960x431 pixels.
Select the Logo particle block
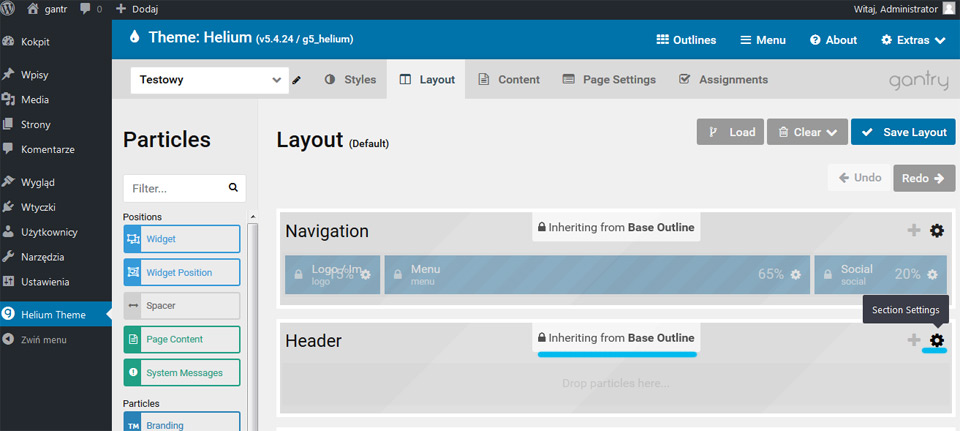pyautogui.click(x=332, y=275)
